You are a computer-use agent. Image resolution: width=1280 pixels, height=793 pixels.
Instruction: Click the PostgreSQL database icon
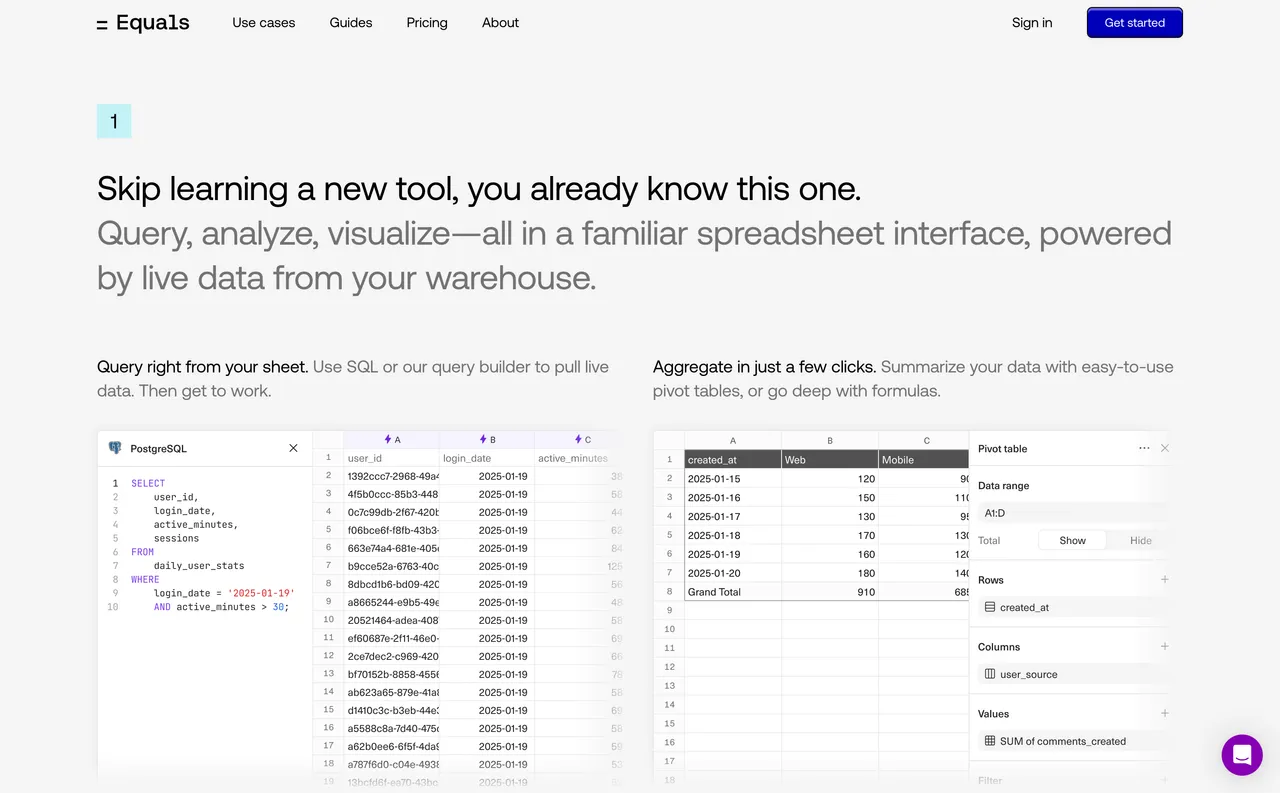tap(113, 448)
